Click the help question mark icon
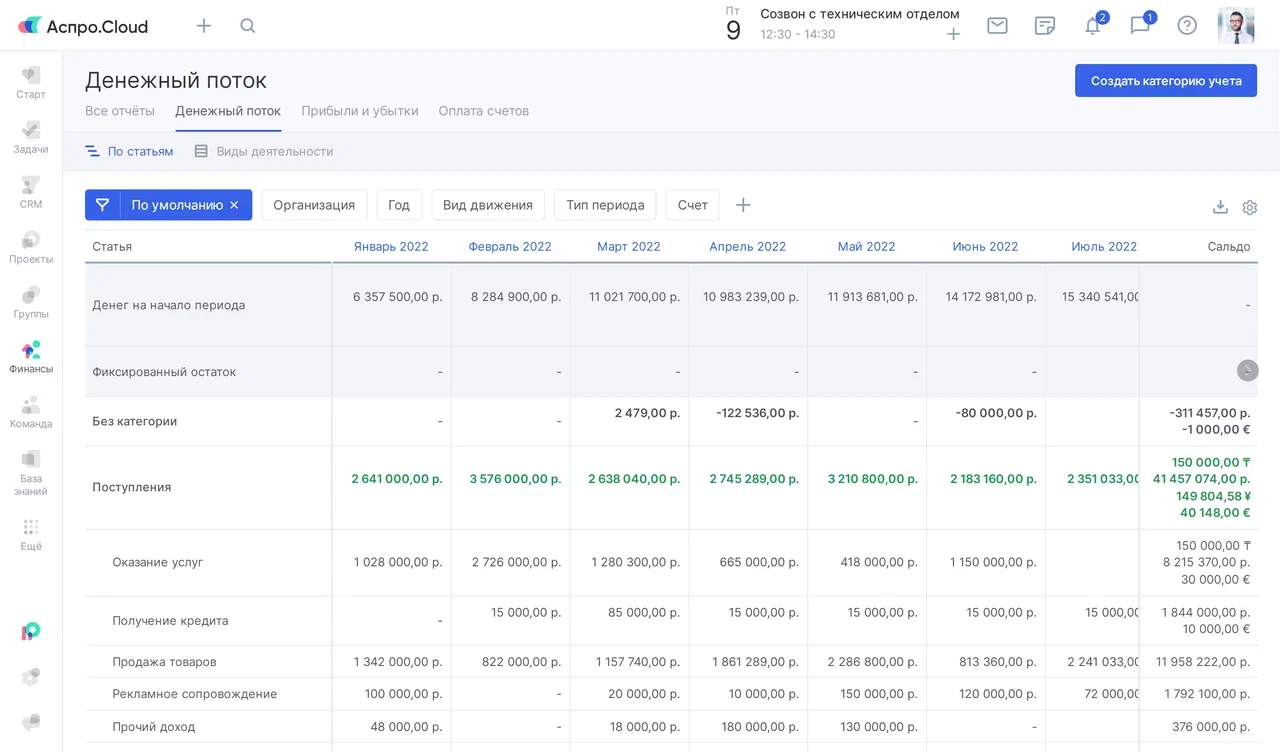Image resolution: width=1280 pixels, height=752 pixels. [1187, 26]
